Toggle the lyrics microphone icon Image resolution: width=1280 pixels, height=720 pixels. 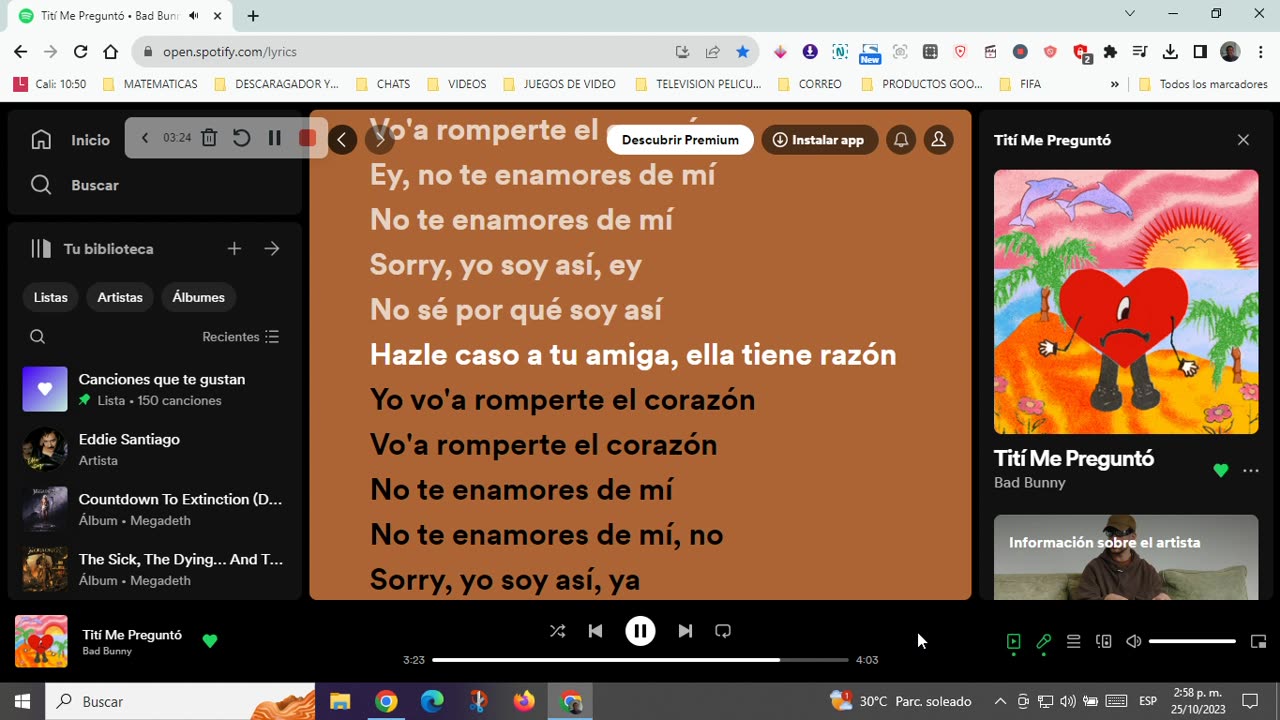tap(1044, 642)
